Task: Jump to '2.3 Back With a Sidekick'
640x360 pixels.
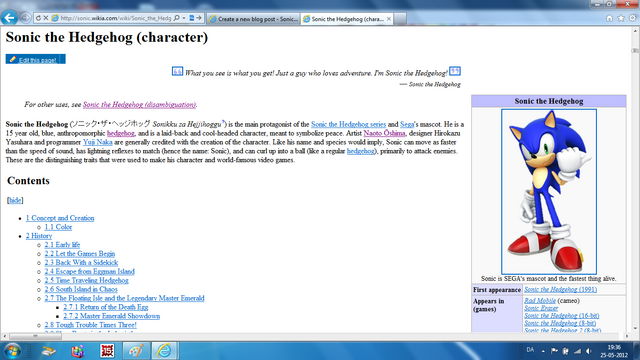Action: point(81,262)
